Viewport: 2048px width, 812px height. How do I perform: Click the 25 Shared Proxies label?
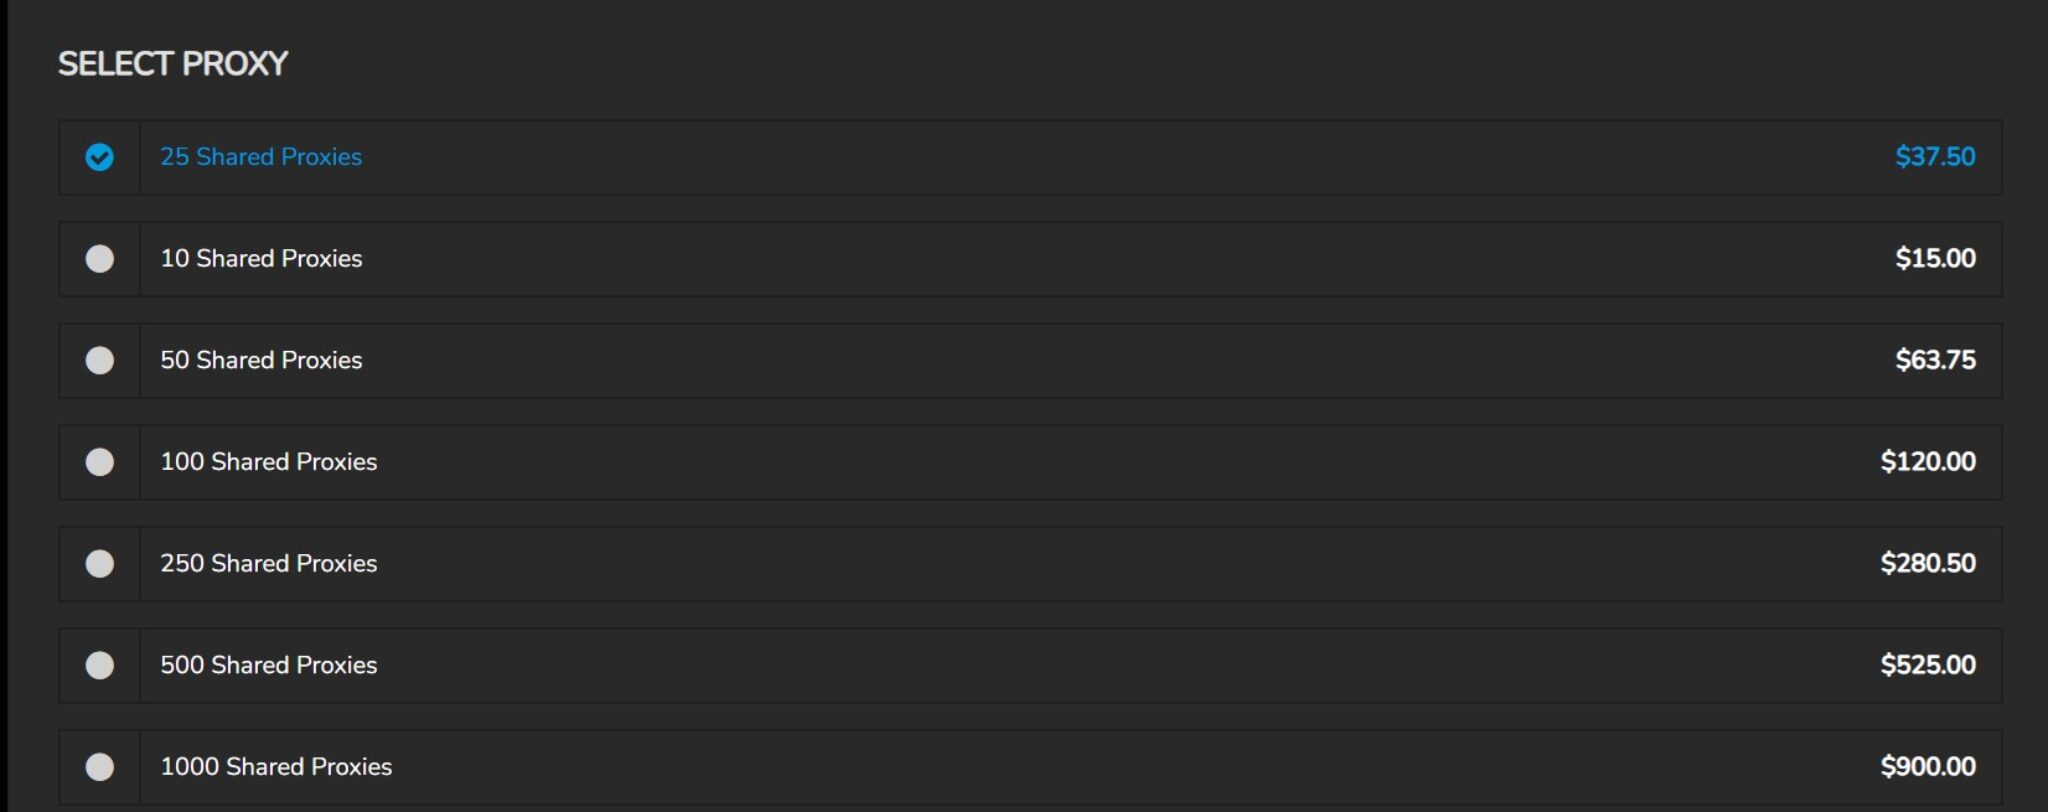click(x=261, y=157)
